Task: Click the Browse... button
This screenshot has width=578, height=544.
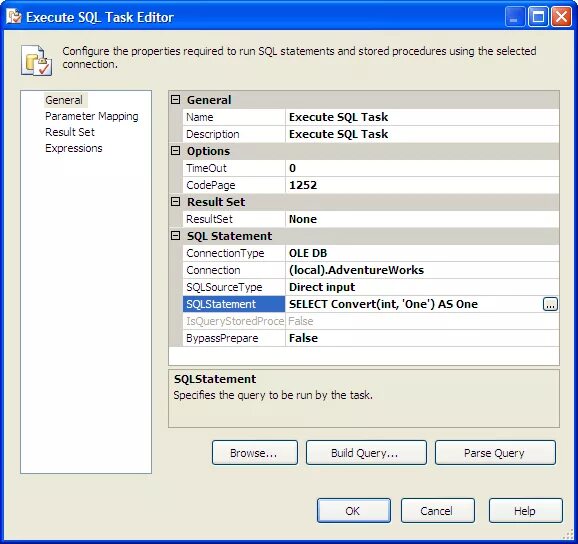Action: click(x=255, y=453)
